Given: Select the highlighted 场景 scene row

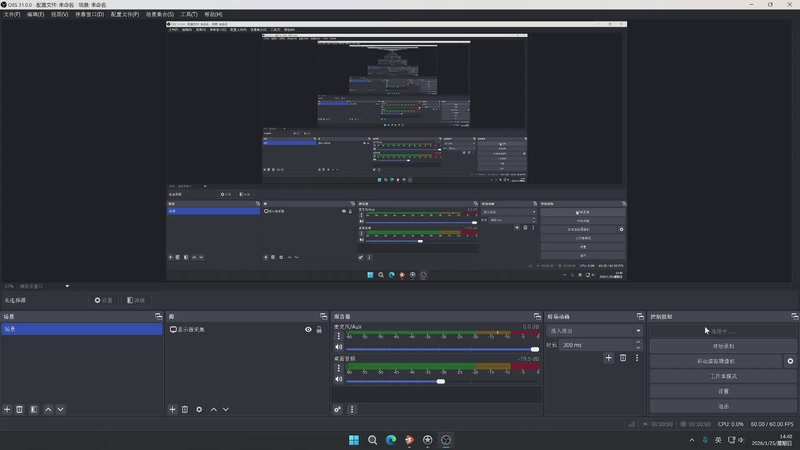Looking at the screenshot, I should coord(82,329).
